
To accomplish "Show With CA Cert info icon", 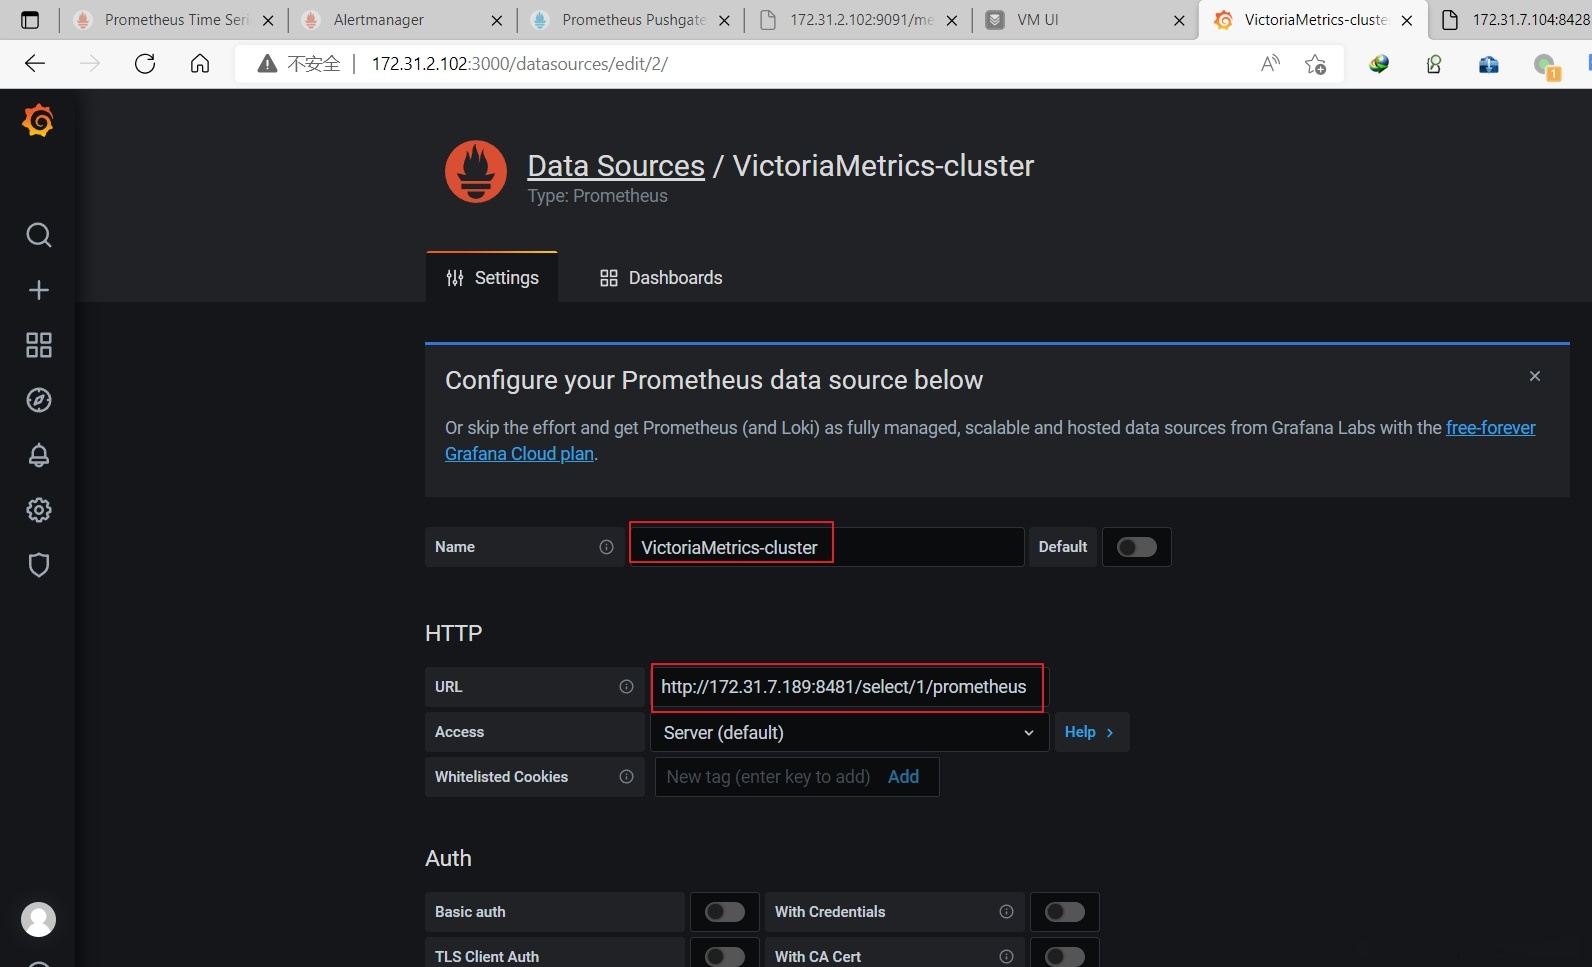I will coord(1006,957).
